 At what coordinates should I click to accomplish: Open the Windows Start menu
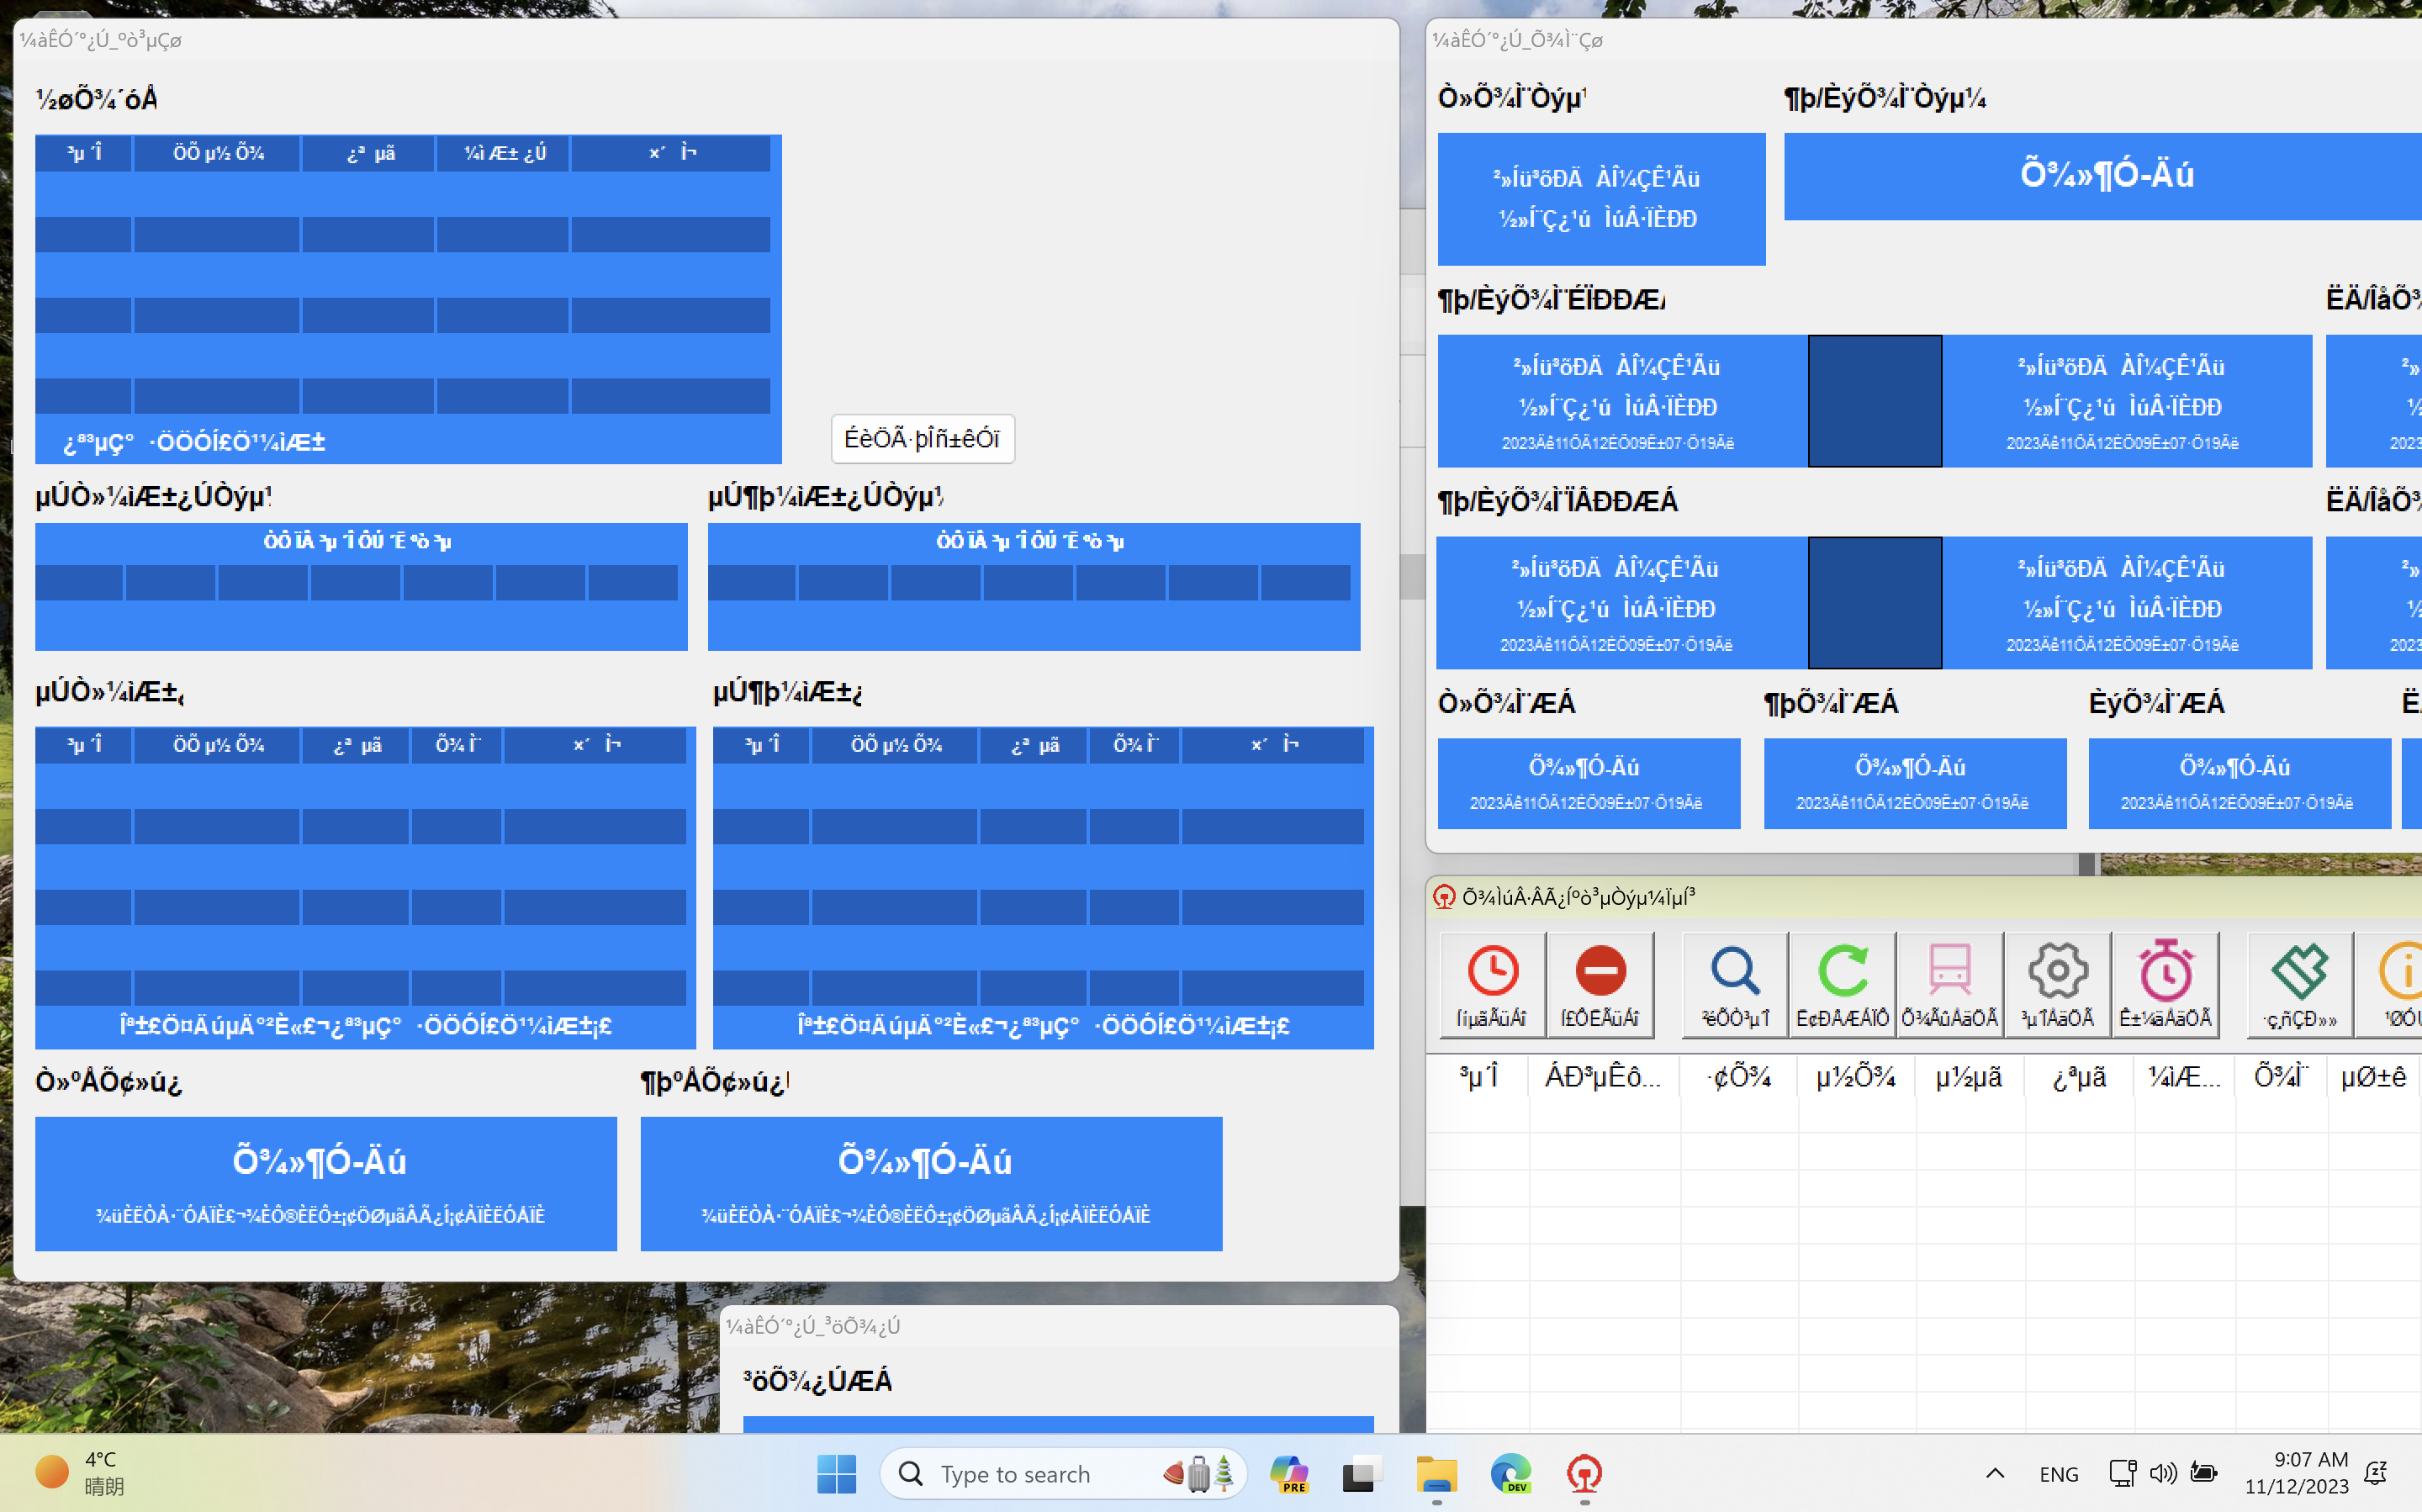pos(837,1473)
